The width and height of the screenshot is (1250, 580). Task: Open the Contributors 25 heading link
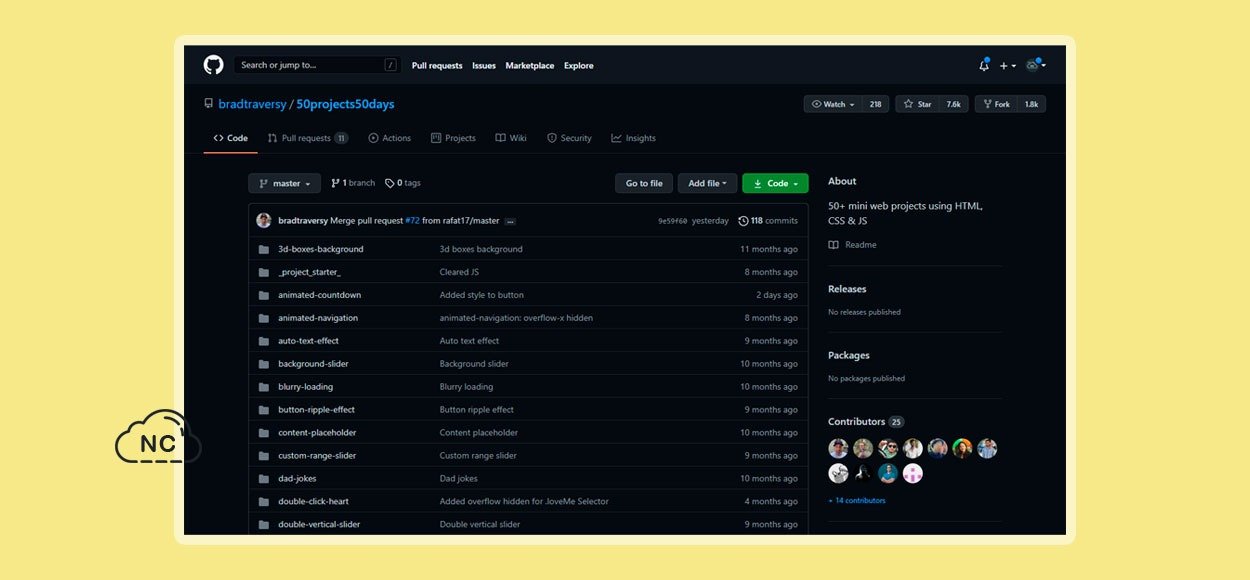(865, 422)
